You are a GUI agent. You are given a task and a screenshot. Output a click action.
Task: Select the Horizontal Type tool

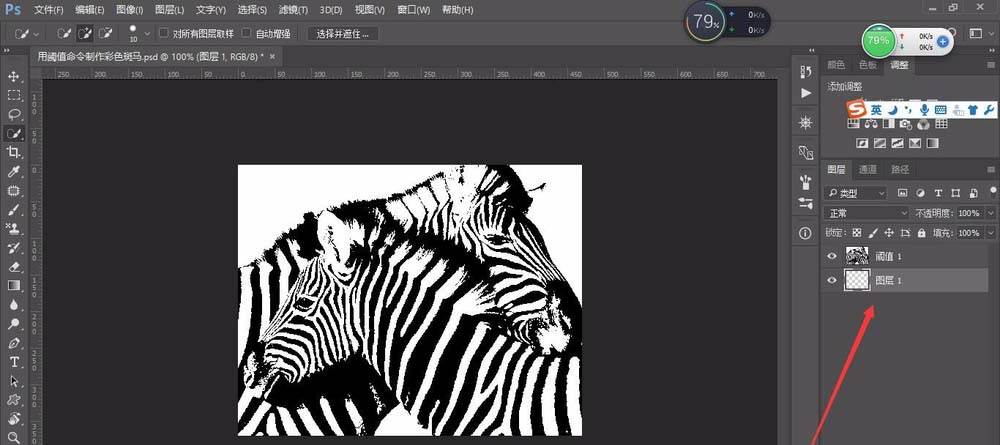point(14,362)
